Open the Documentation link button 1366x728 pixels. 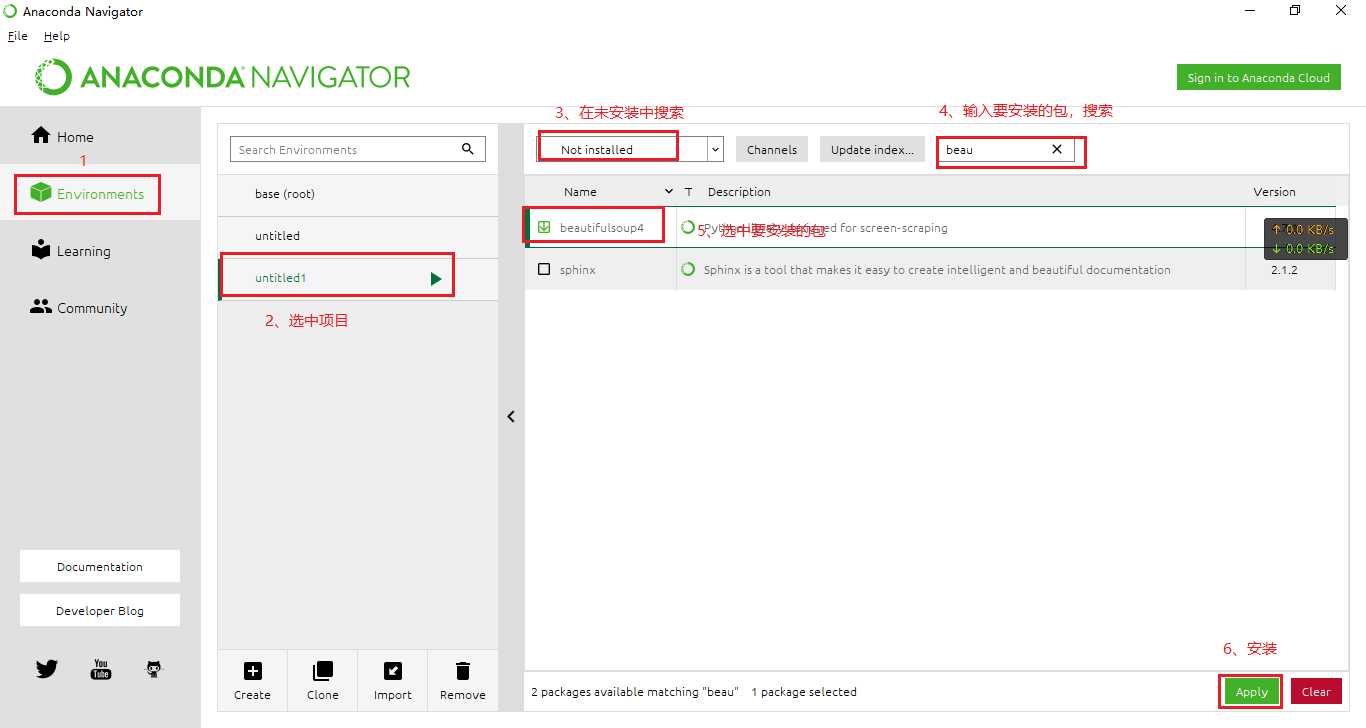(x=100, y=566)
